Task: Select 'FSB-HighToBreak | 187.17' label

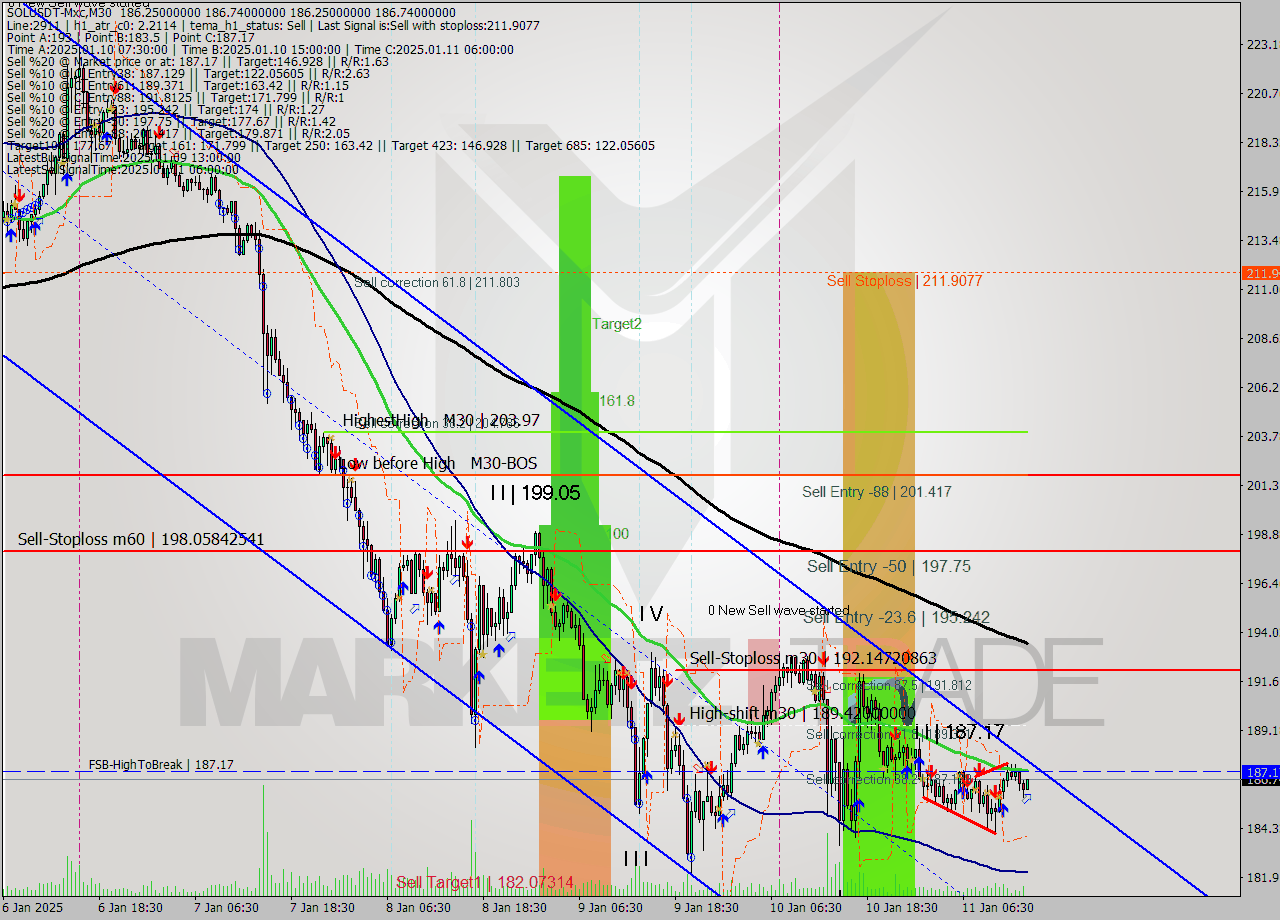Action: coord(161,765)
